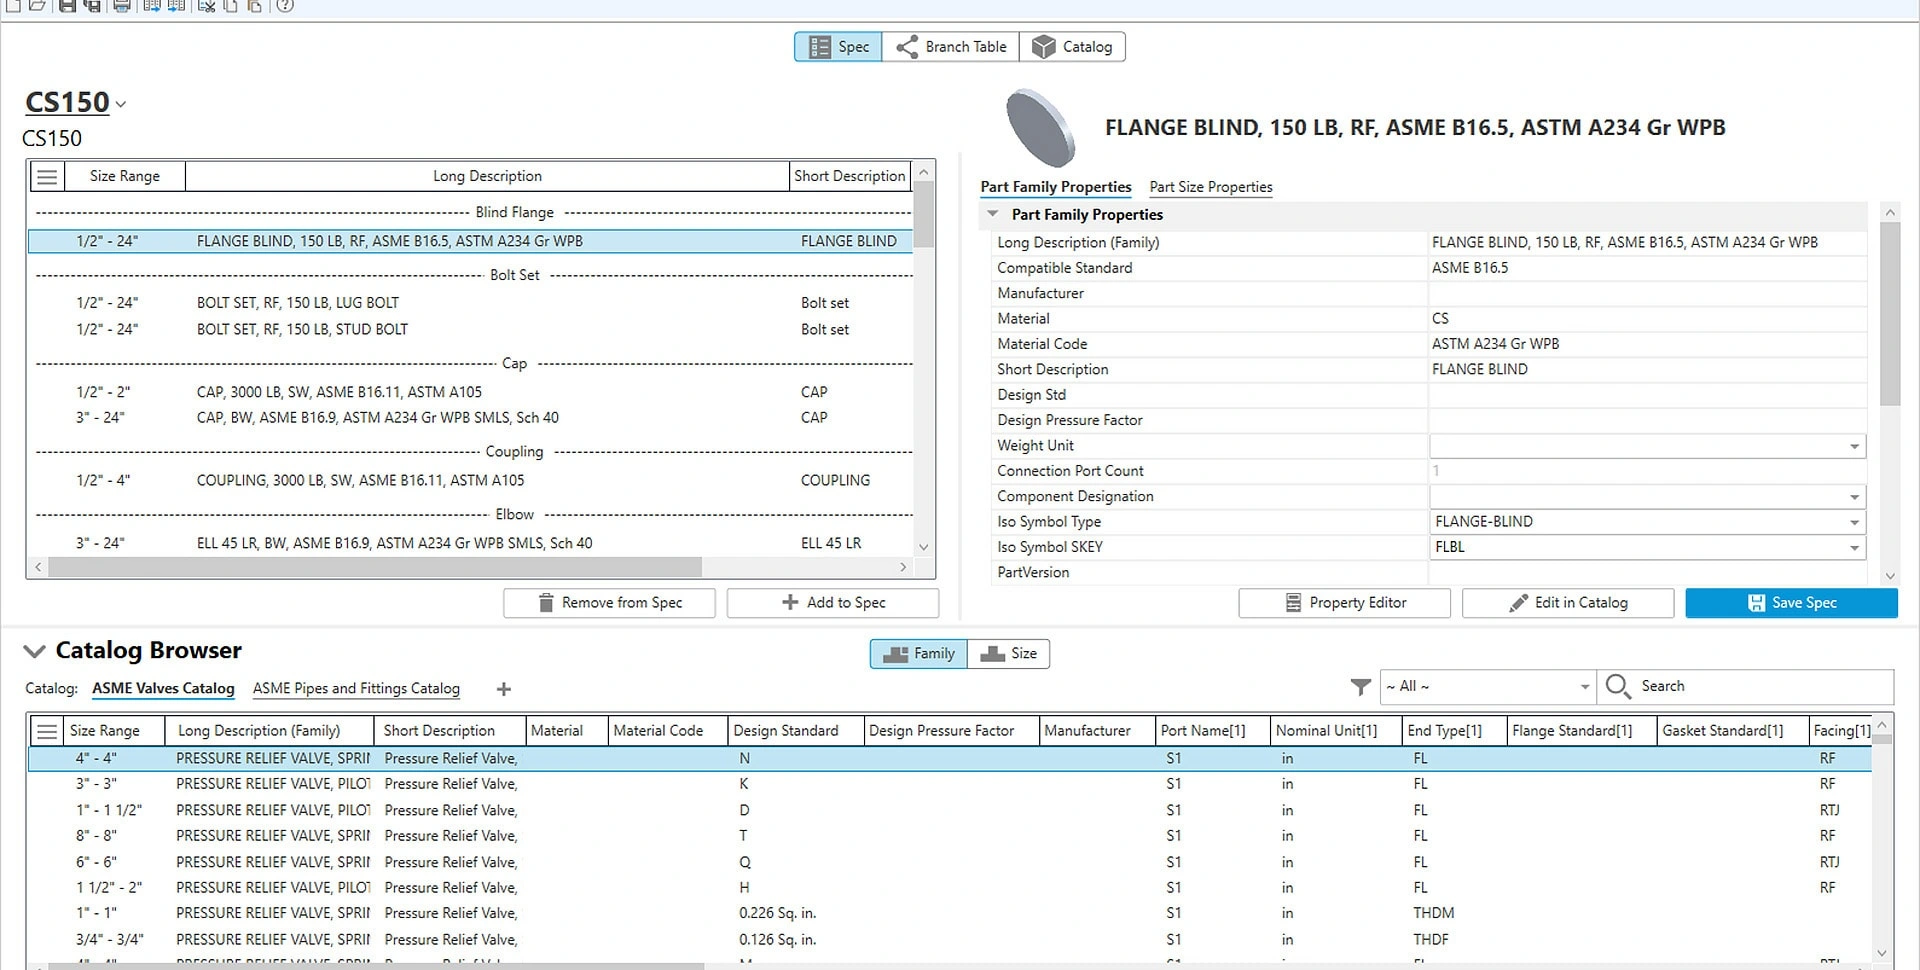Collapse the Catalog Browser panel
This screenshot has width=1920, height=970.
(35, 651)
